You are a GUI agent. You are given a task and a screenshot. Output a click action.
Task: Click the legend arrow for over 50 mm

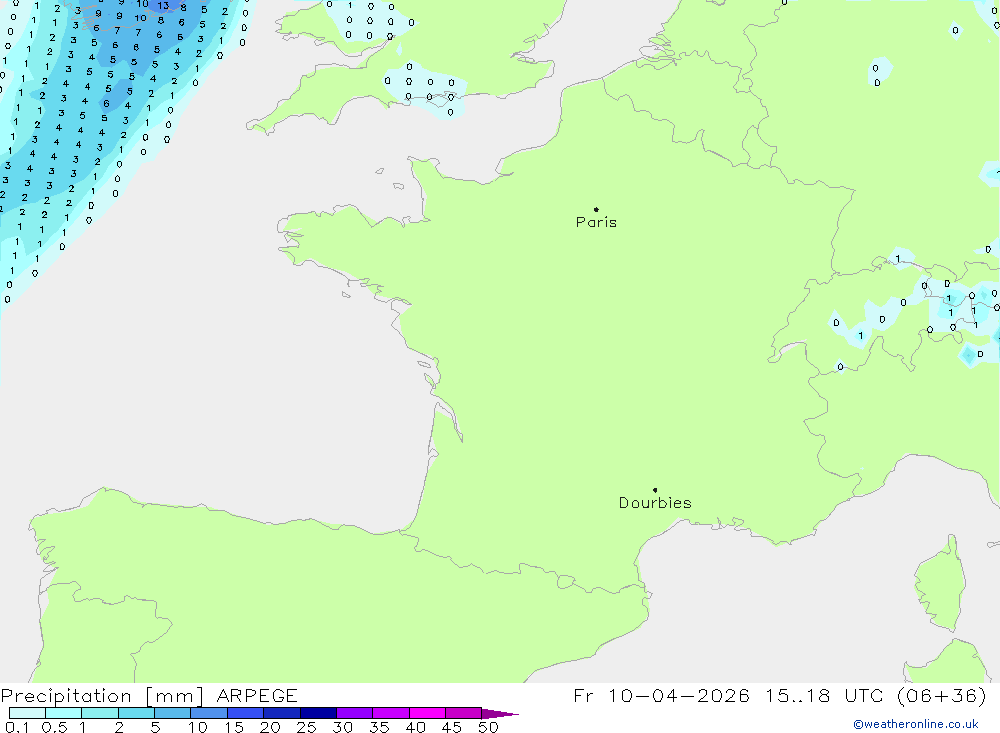point(499,713)
